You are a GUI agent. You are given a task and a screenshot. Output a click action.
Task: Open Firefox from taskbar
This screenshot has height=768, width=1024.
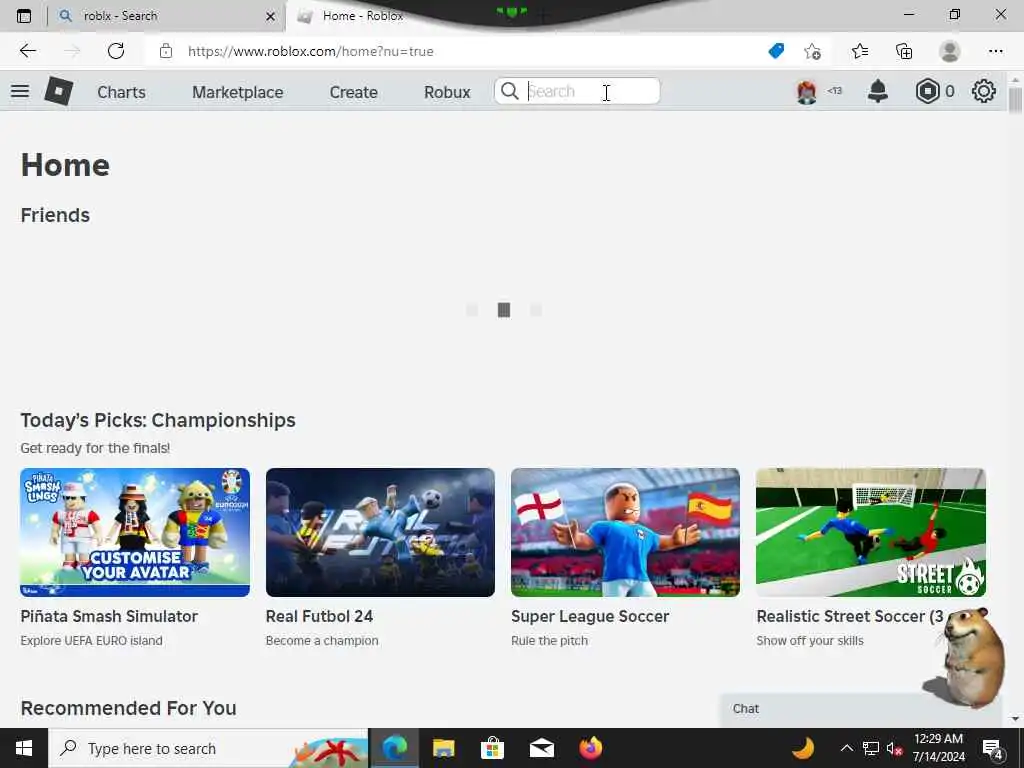click(x=590, y=748)
